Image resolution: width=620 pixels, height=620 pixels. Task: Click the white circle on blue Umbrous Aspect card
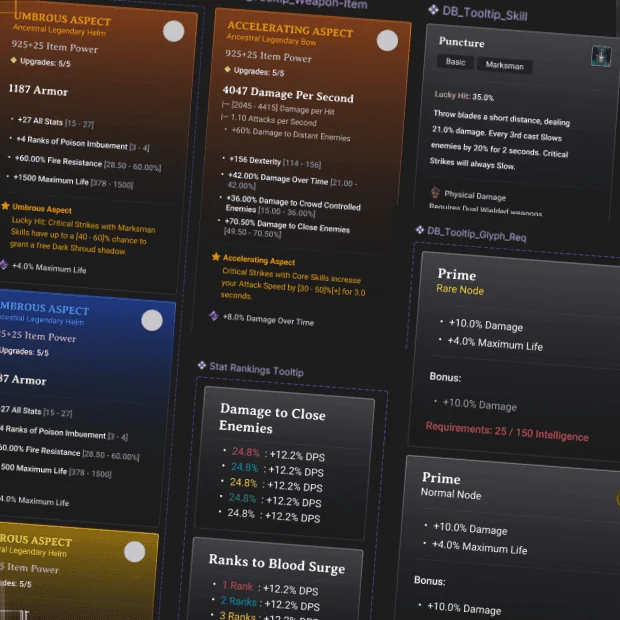coord(152,320)
